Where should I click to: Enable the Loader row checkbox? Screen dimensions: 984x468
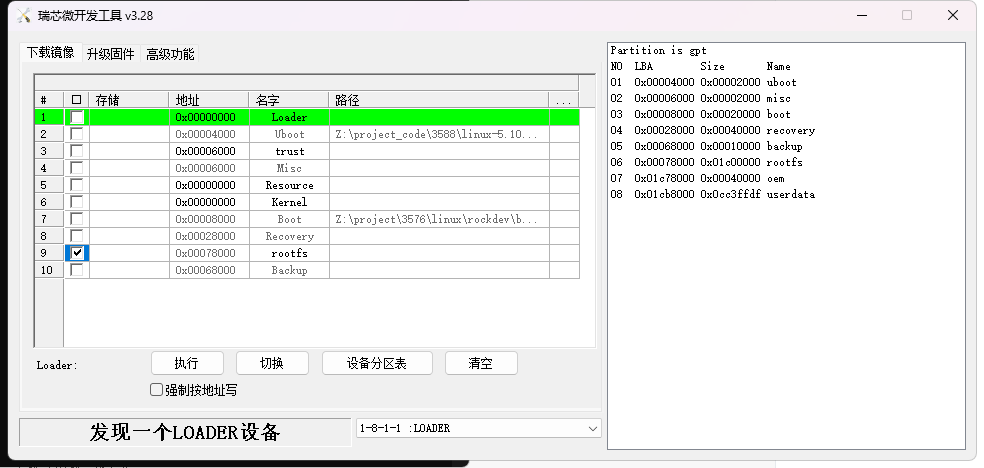click(77, 117)
